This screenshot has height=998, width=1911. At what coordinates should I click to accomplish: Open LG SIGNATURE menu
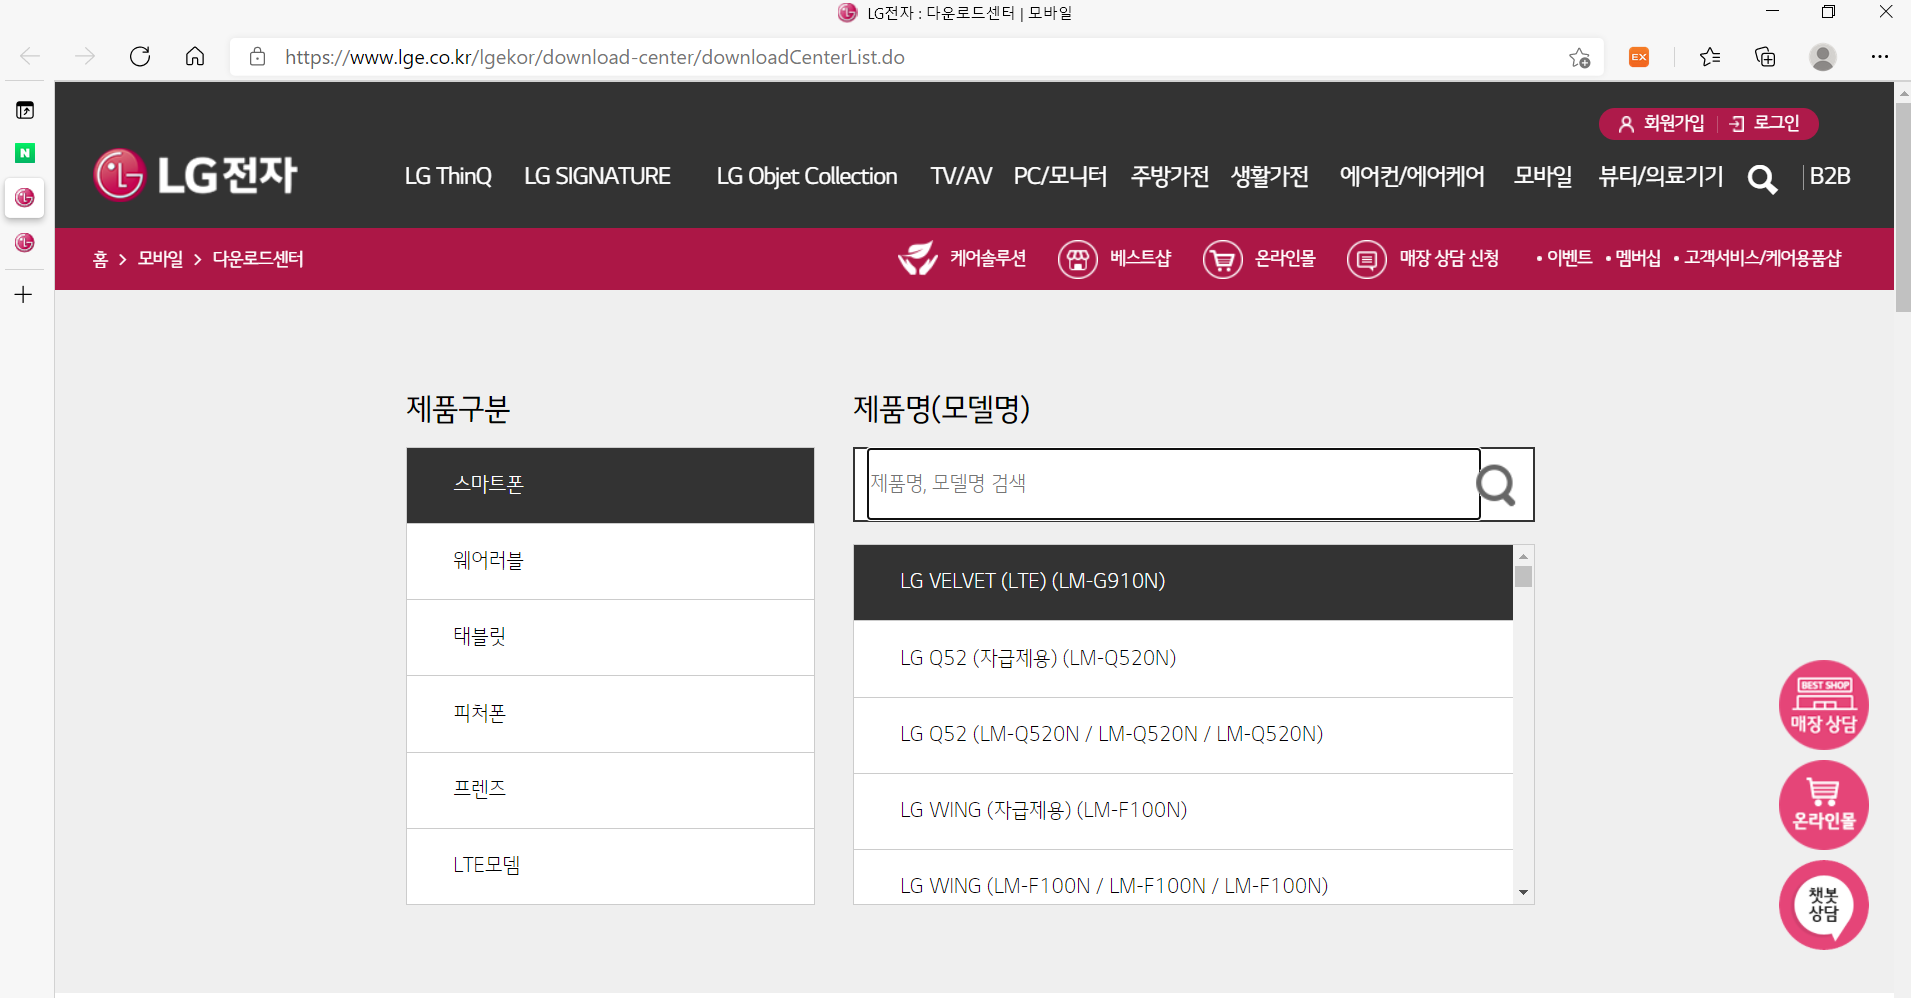597,176
